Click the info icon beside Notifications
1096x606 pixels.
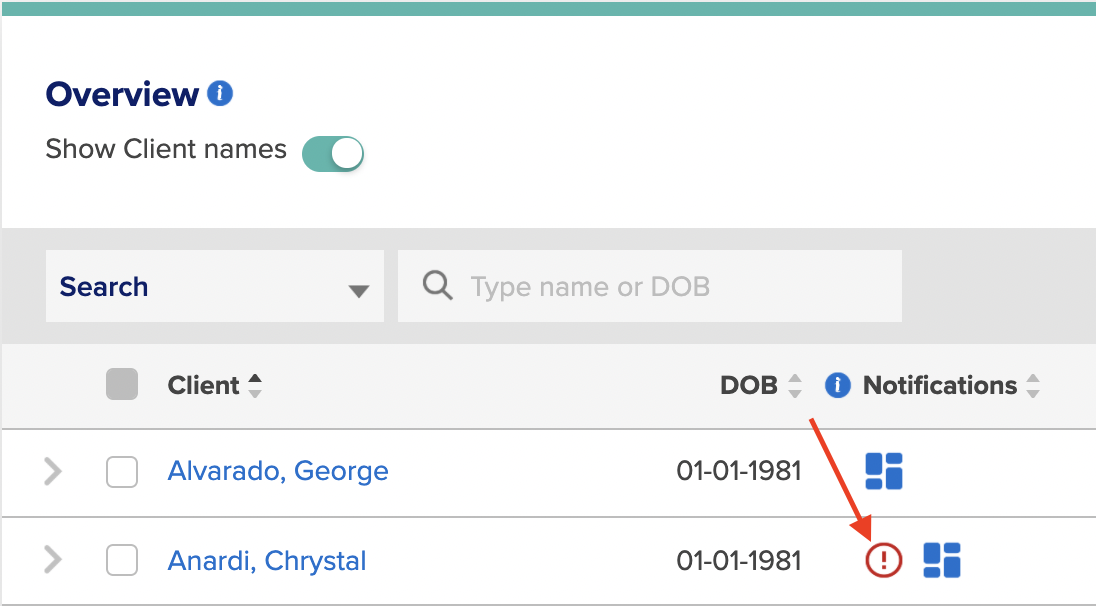[837, 385]
